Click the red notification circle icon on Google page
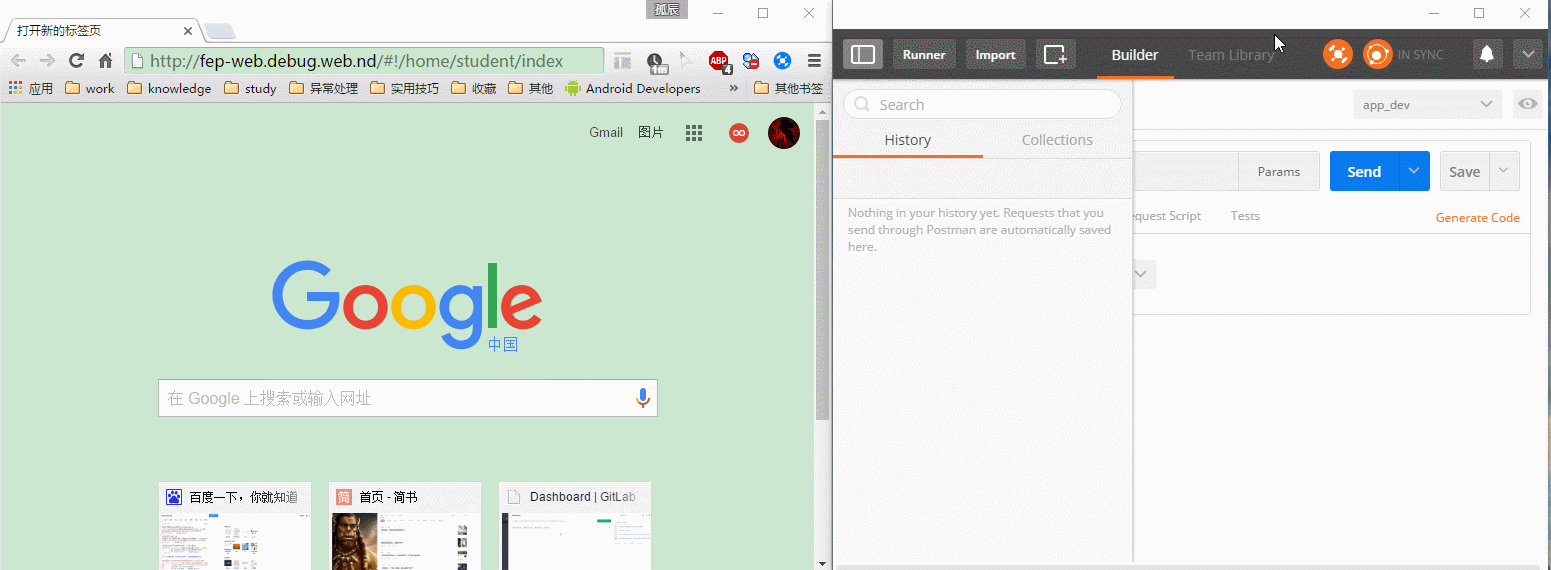Screen dimensions: 1551x570 tap(739, 133)
